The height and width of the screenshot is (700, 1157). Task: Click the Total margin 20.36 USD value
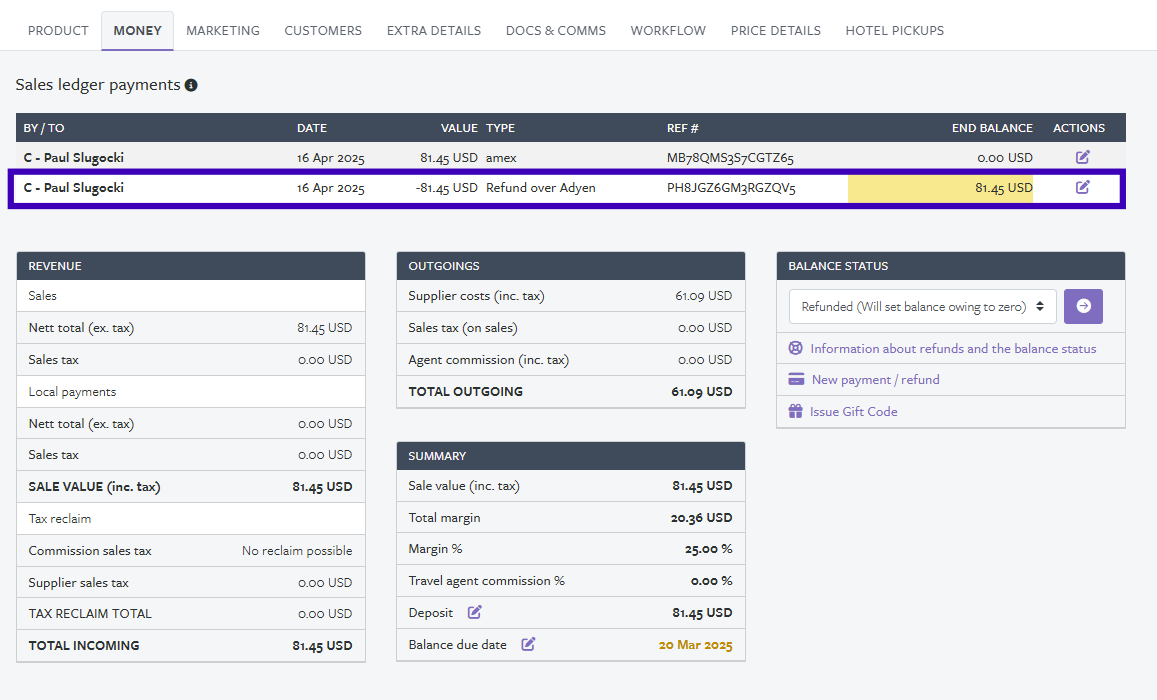coord(702,518)
